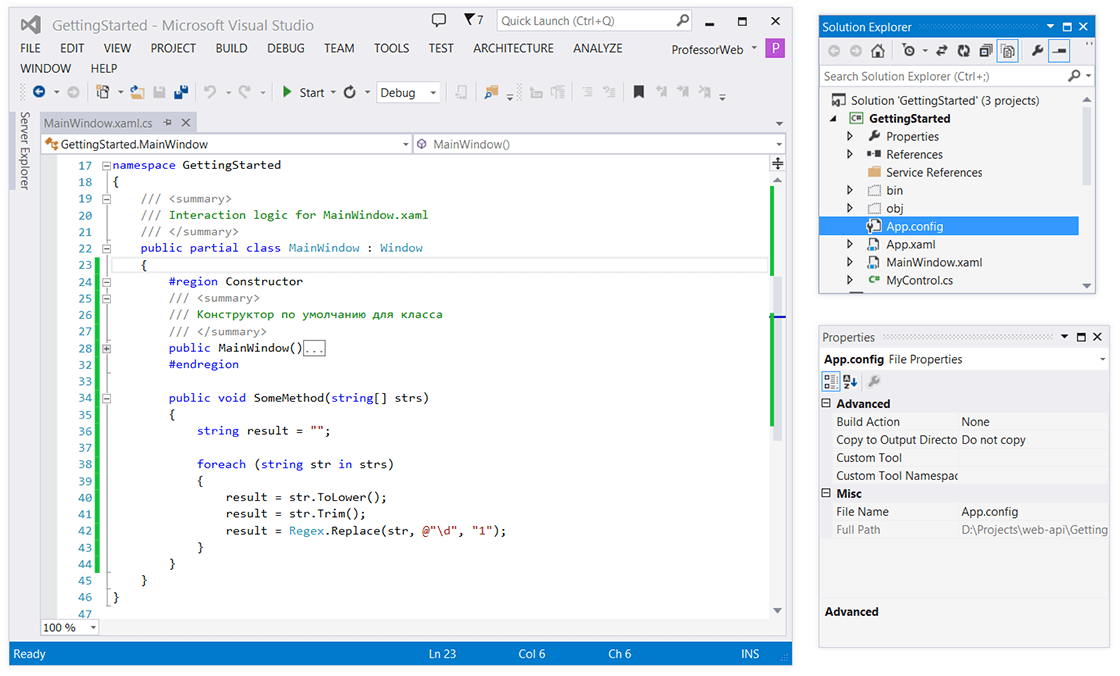Click Sync with Active Document icon
Viewport: 1120px width, 676px height.
941,51
